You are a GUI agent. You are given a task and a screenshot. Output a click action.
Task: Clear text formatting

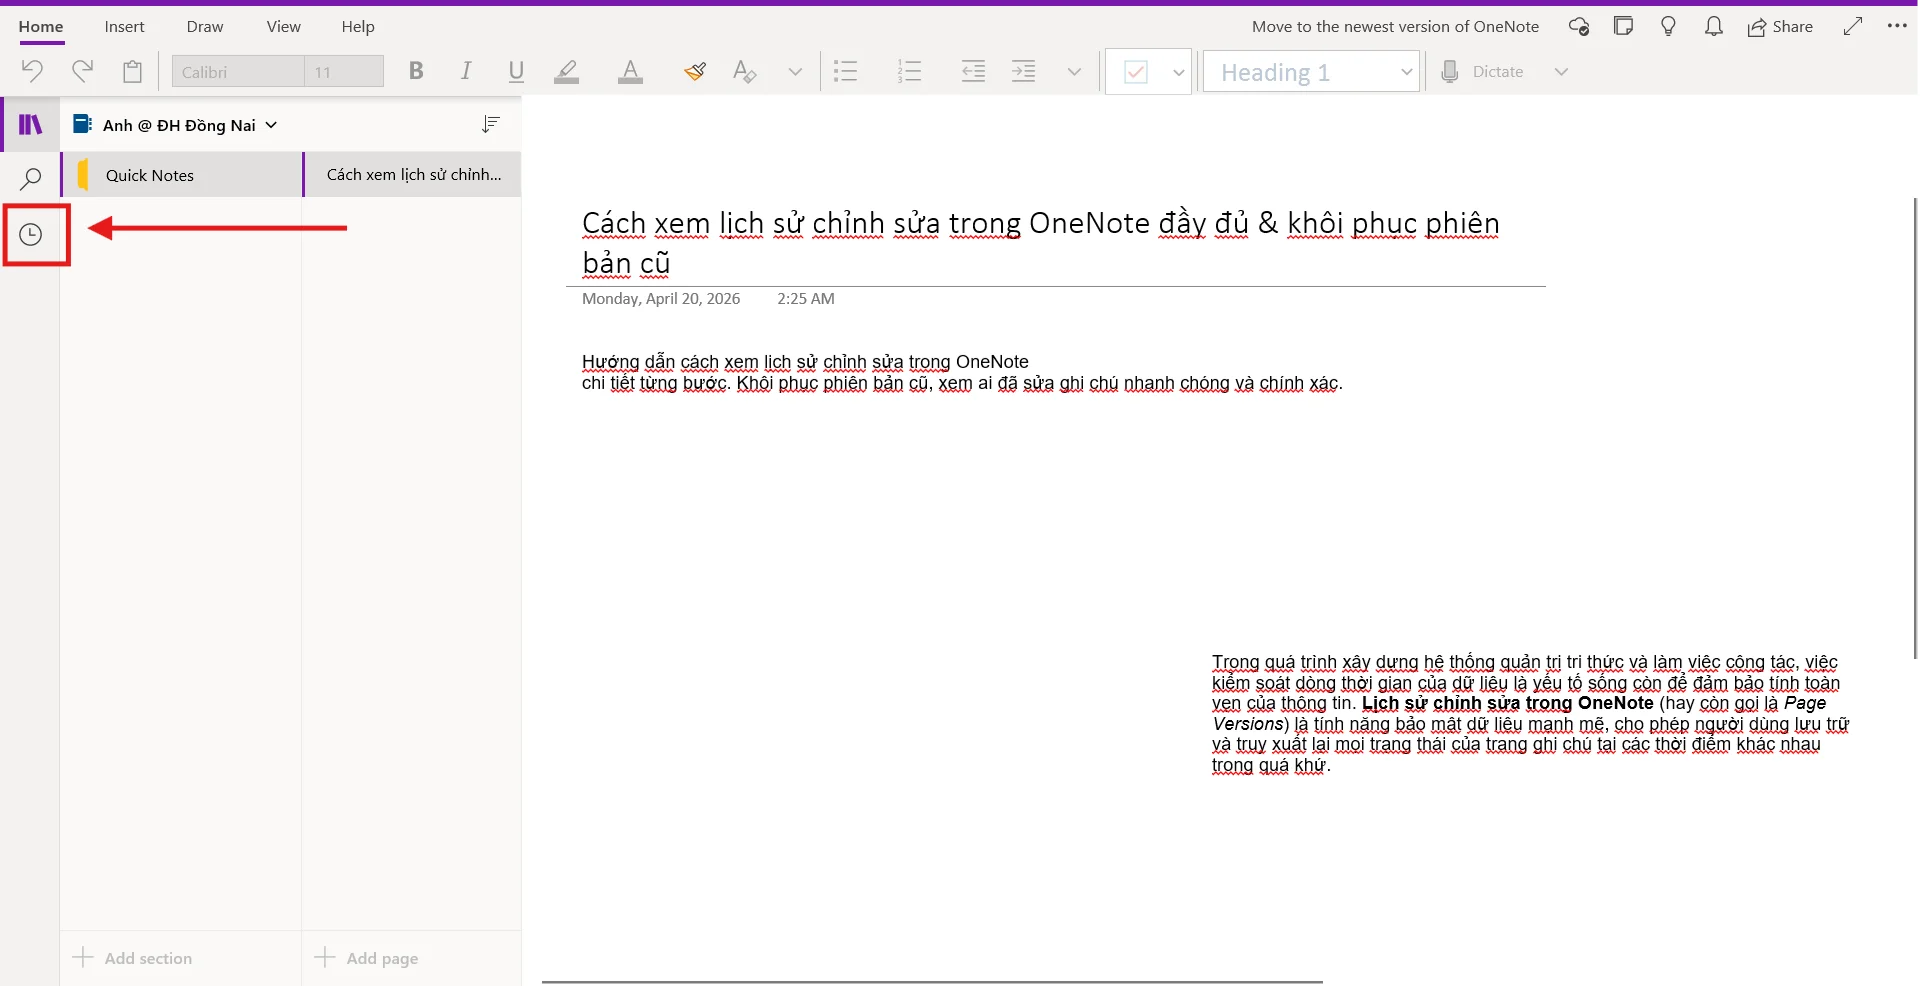[744, 71]
